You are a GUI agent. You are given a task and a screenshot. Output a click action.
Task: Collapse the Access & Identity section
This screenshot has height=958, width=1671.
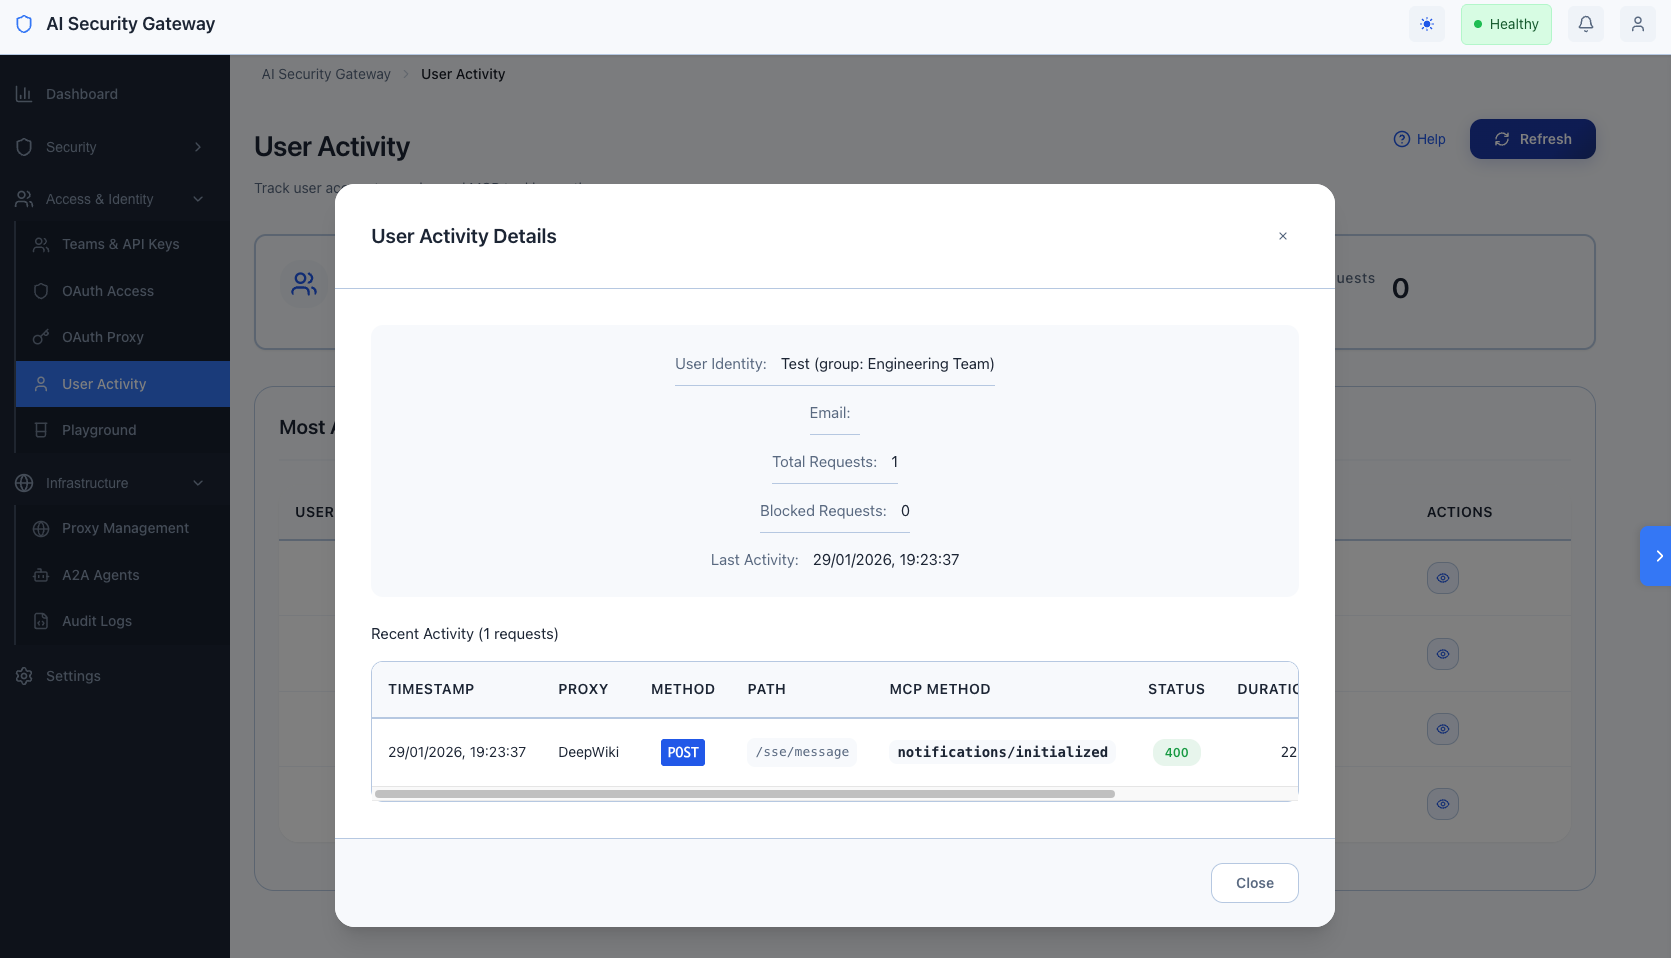[x=197, y=199]
